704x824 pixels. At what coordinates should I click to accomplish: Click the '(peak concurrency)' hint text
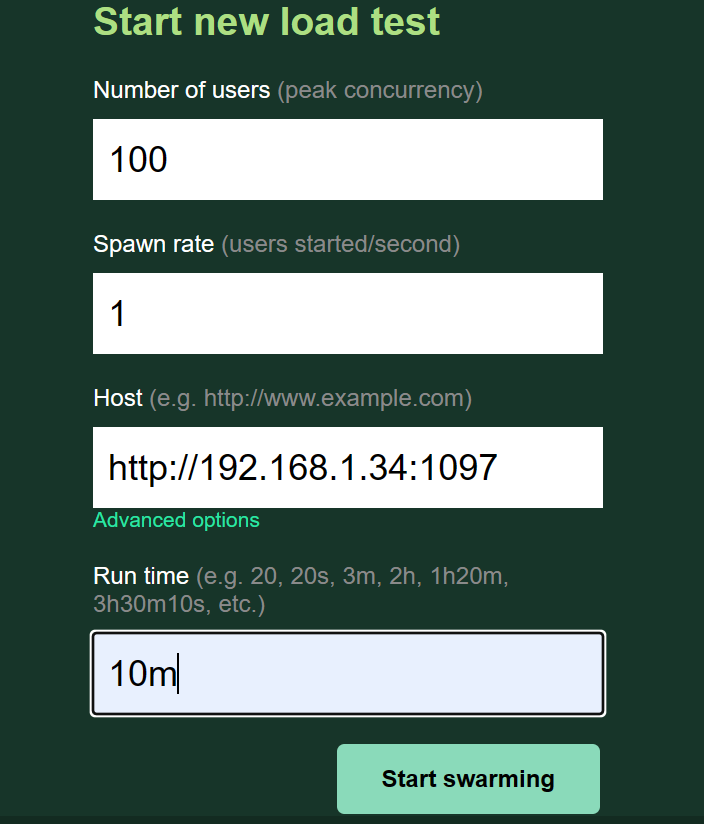[x=380, y=90]
